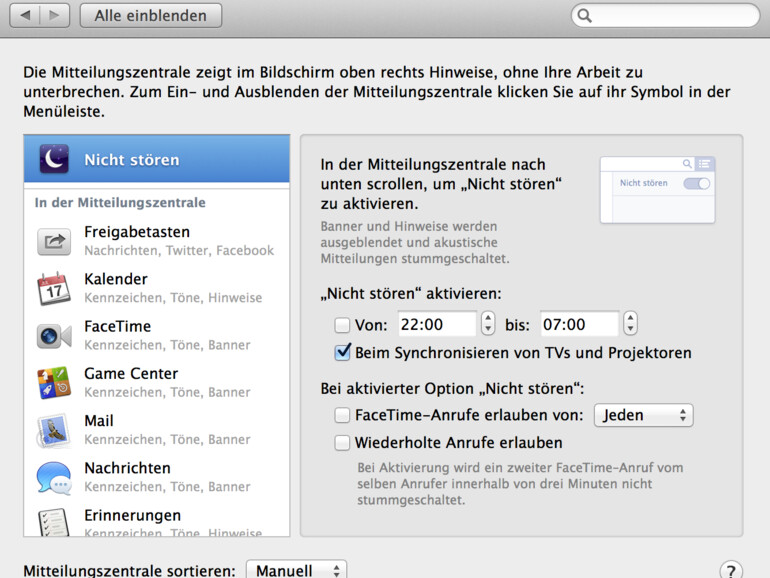Choose the Game Center icon
The image size is (770, 578).
pos(53,383)
